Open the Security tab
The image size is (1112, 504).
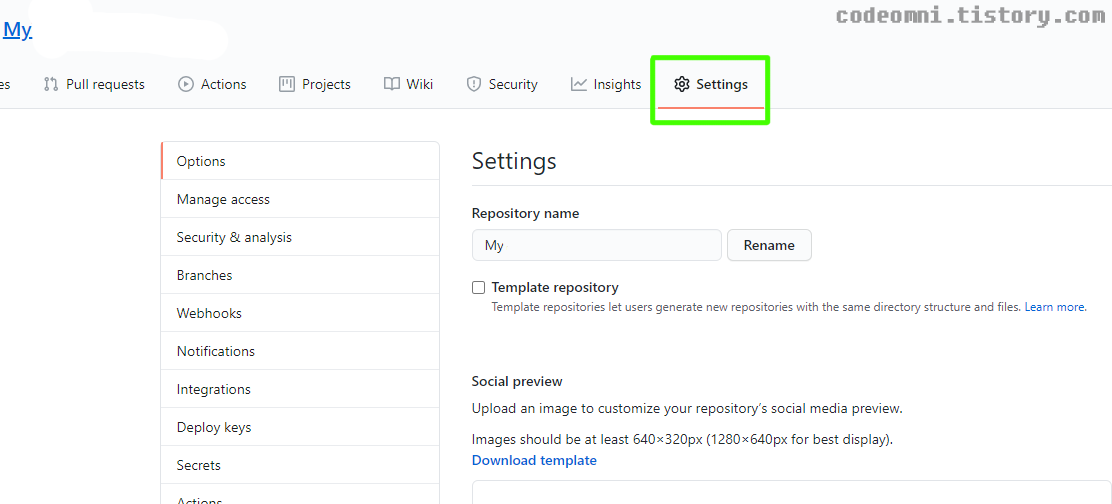click(x=502, y=84)
